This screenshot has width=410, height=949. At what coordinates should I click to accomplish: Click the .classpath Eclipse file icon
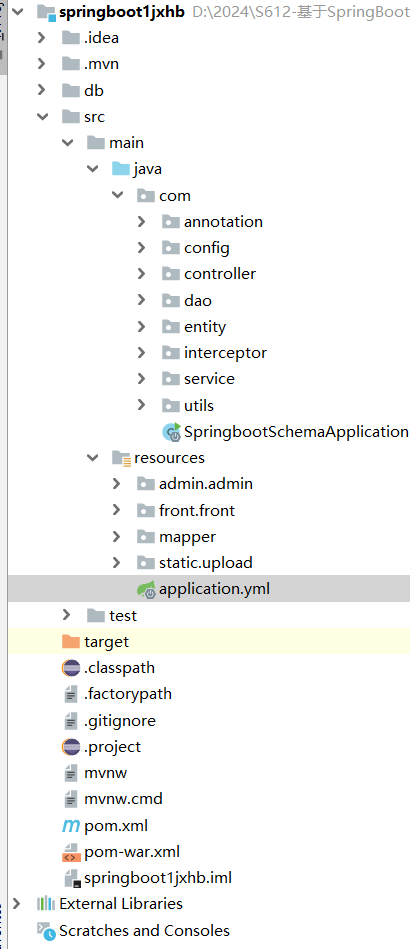(71, 668)
